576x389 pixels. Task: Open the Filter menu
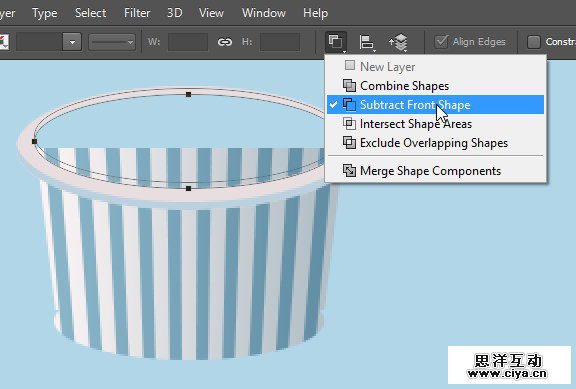pyautogui.click(x=137, y=13)
